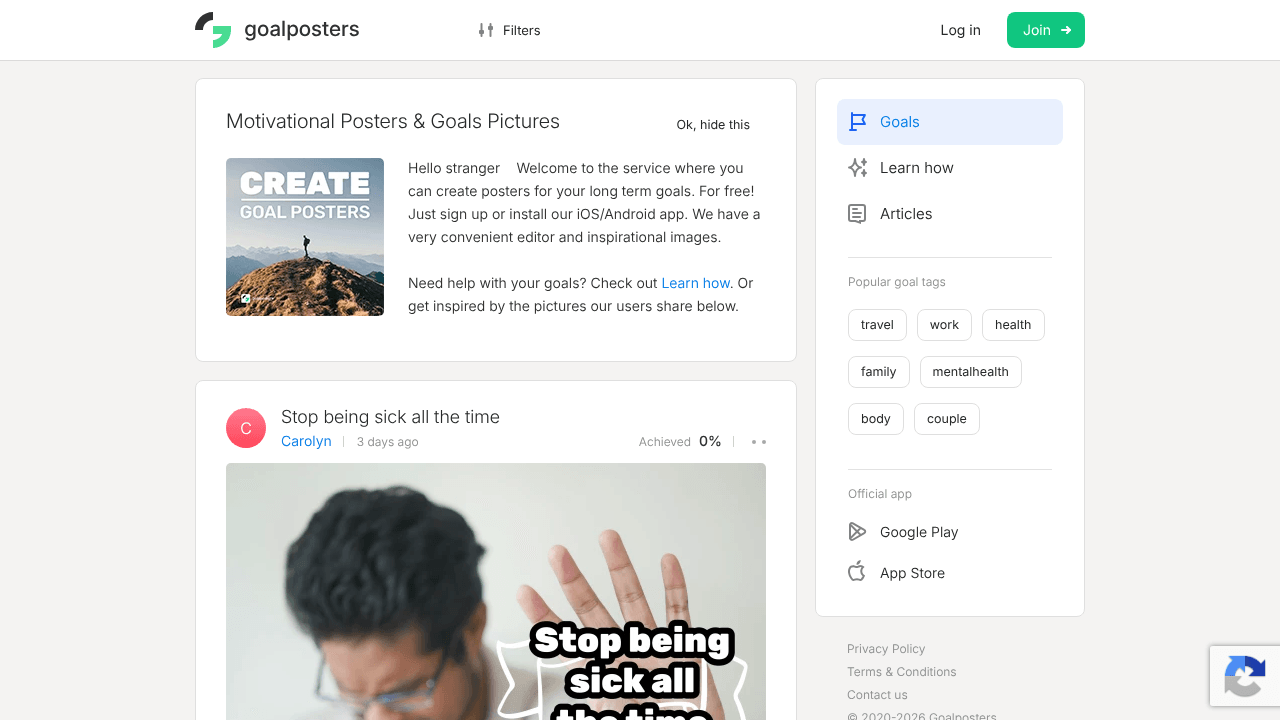Click the Official app label
The height and width of the screenshot is (720, 1280).
(x=880, y=494)
